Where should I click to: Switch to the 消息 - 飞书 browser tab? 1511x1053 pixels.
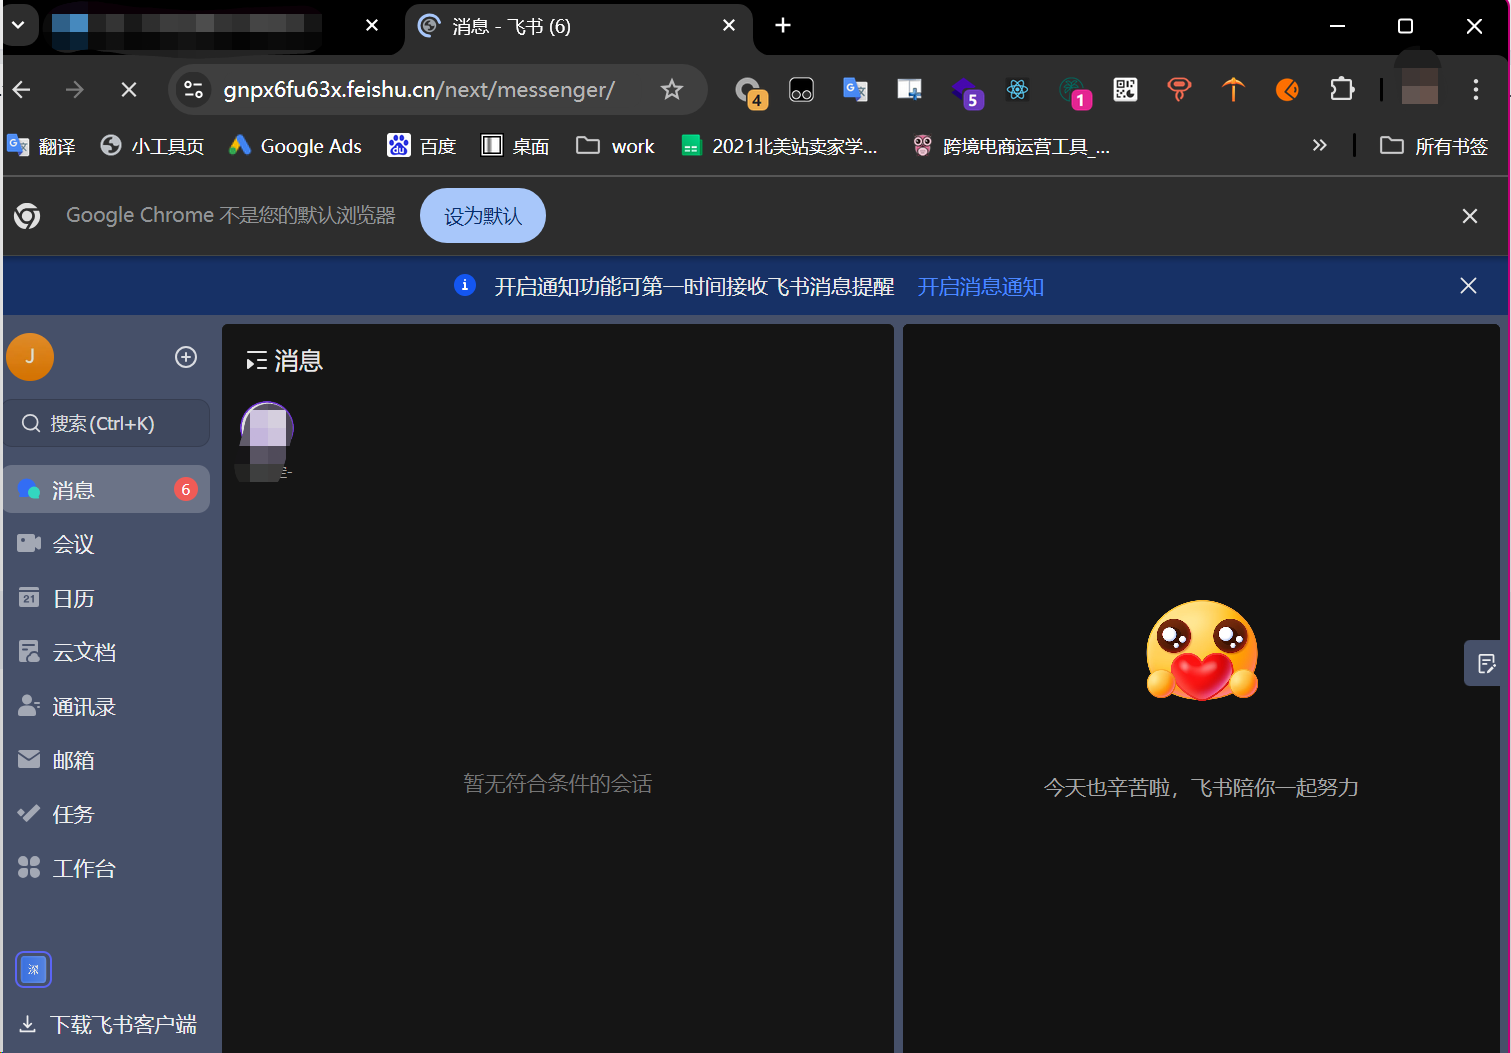(560, 26)
